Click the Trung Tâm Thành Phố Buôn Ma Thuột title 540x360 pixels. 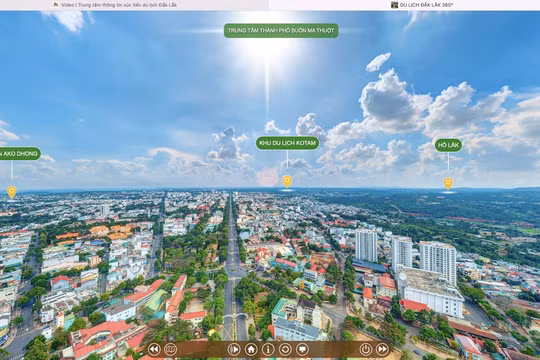click(281, 30)
